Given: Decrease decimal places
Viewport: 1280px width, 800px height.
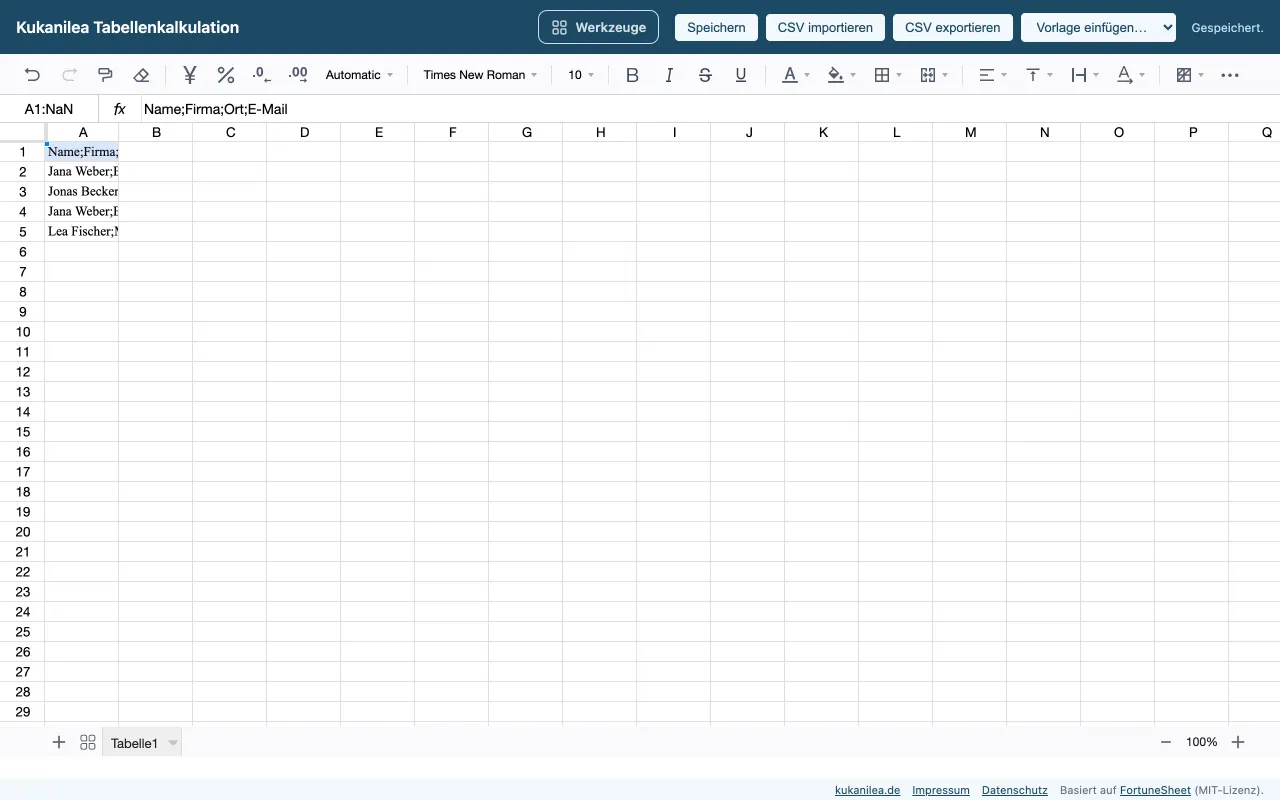Looking at the screenshot, I should point(262,75).
